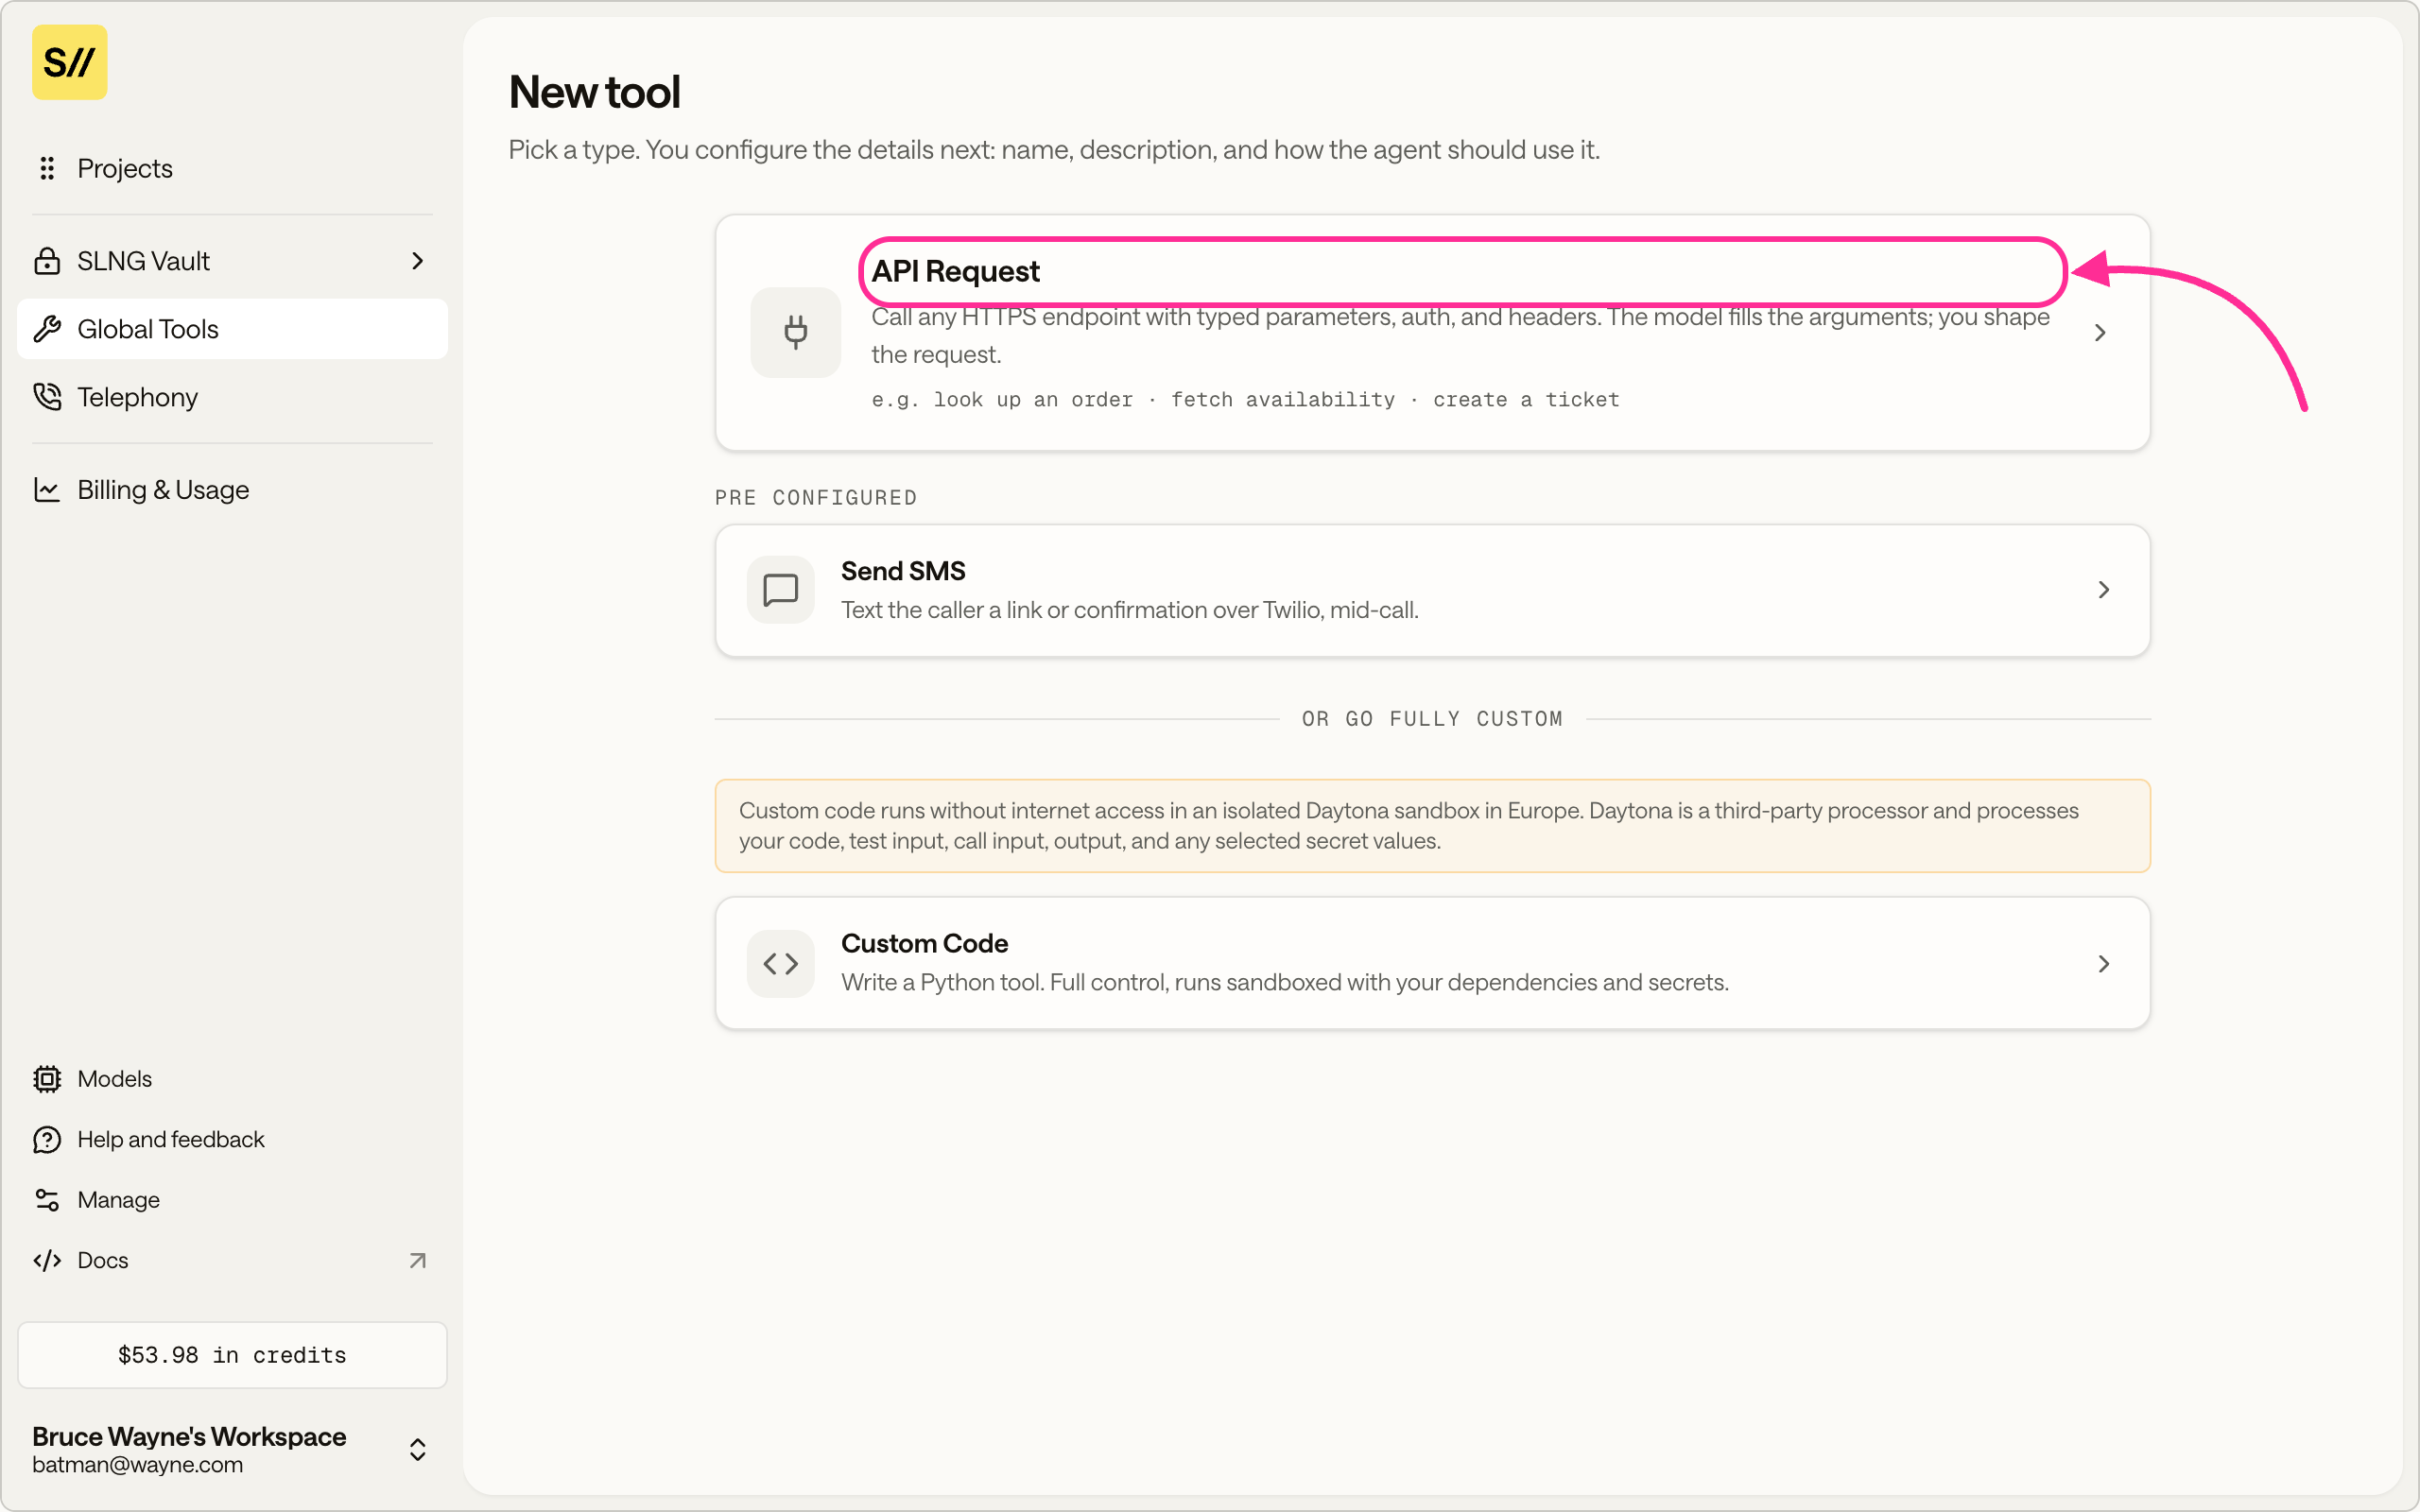This screenshot has height=1512, width=2420.
Task: Open Custom Code via its right chevron
Action: pos(2104,964)
